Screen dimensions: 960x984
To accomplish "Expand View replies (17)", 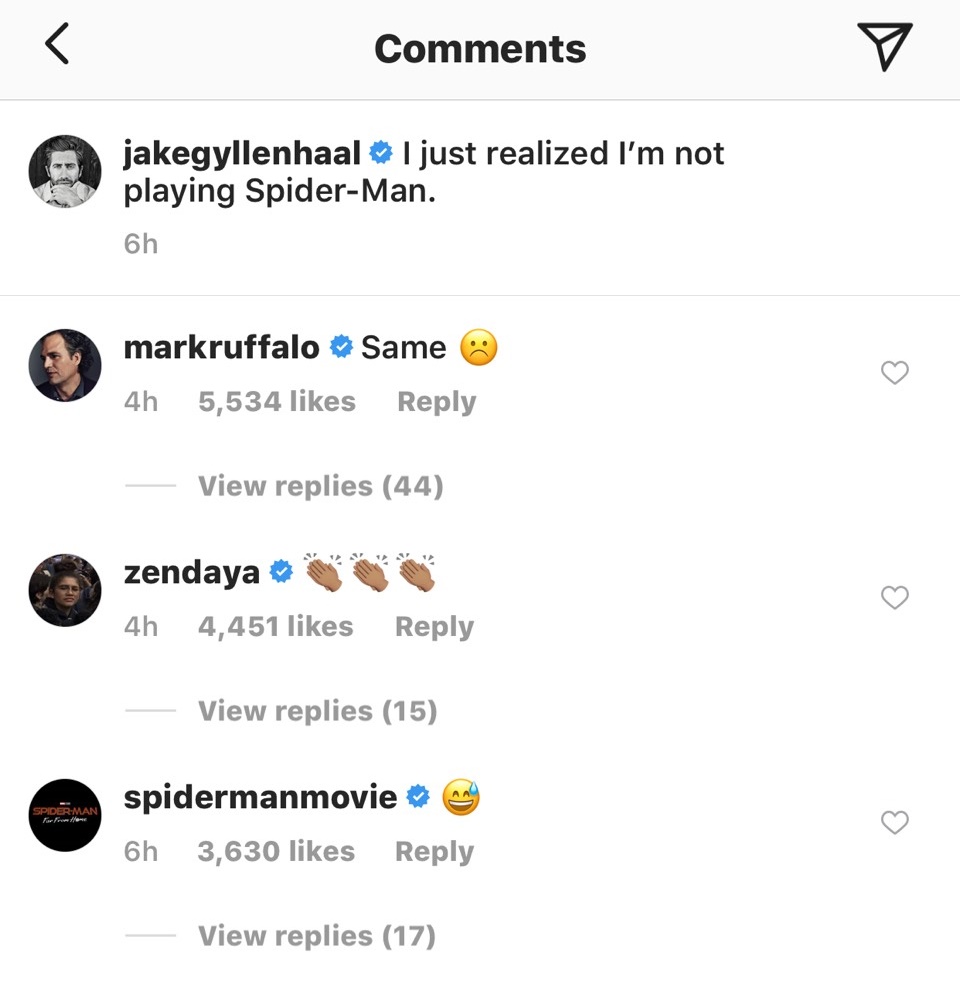I will coord(317,936).
